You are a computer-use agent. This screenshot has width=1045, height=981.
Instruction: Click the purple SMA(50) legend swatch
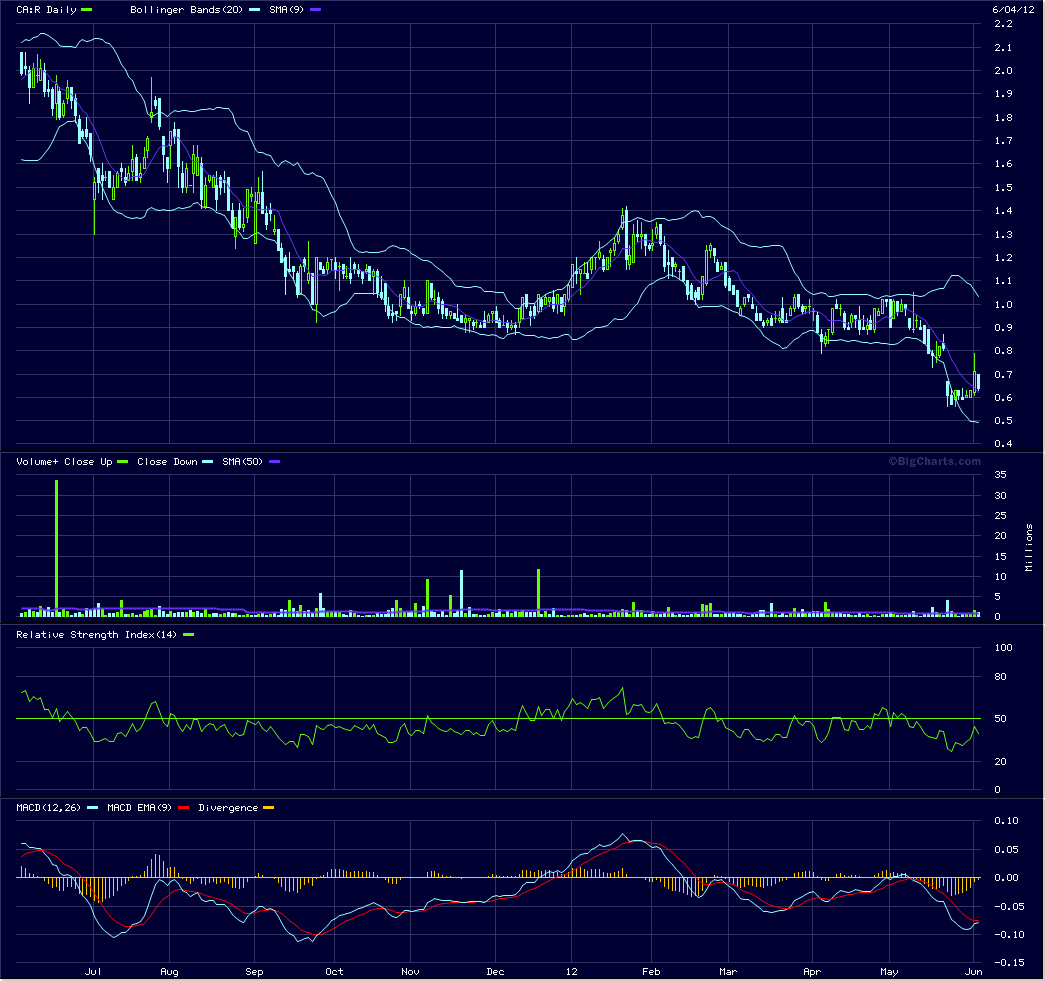tap(275, 462)
